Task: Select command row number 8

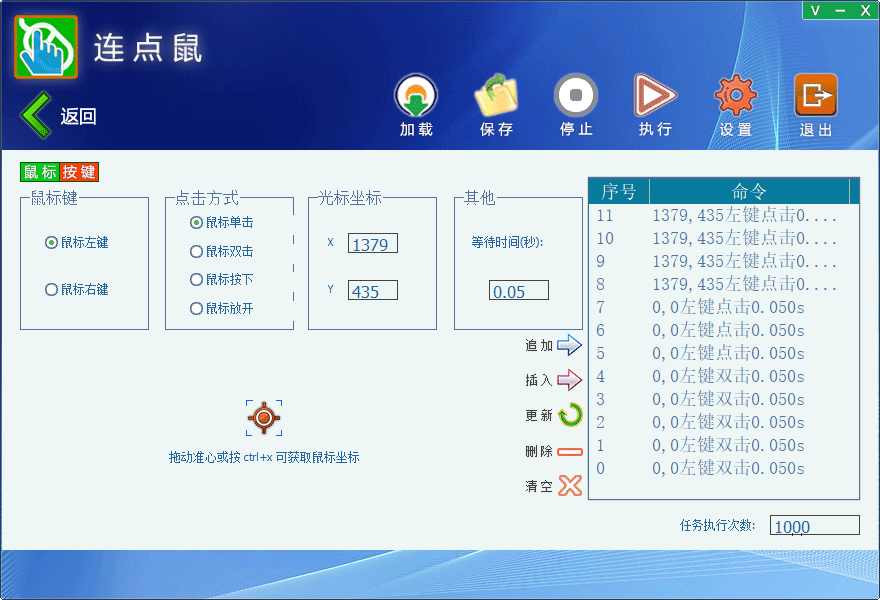Action: coord(724,285)
